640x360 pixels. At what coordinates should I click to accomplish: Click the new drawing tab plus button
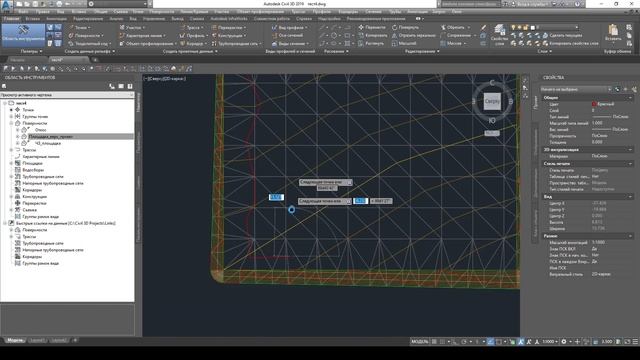(95, 60)
